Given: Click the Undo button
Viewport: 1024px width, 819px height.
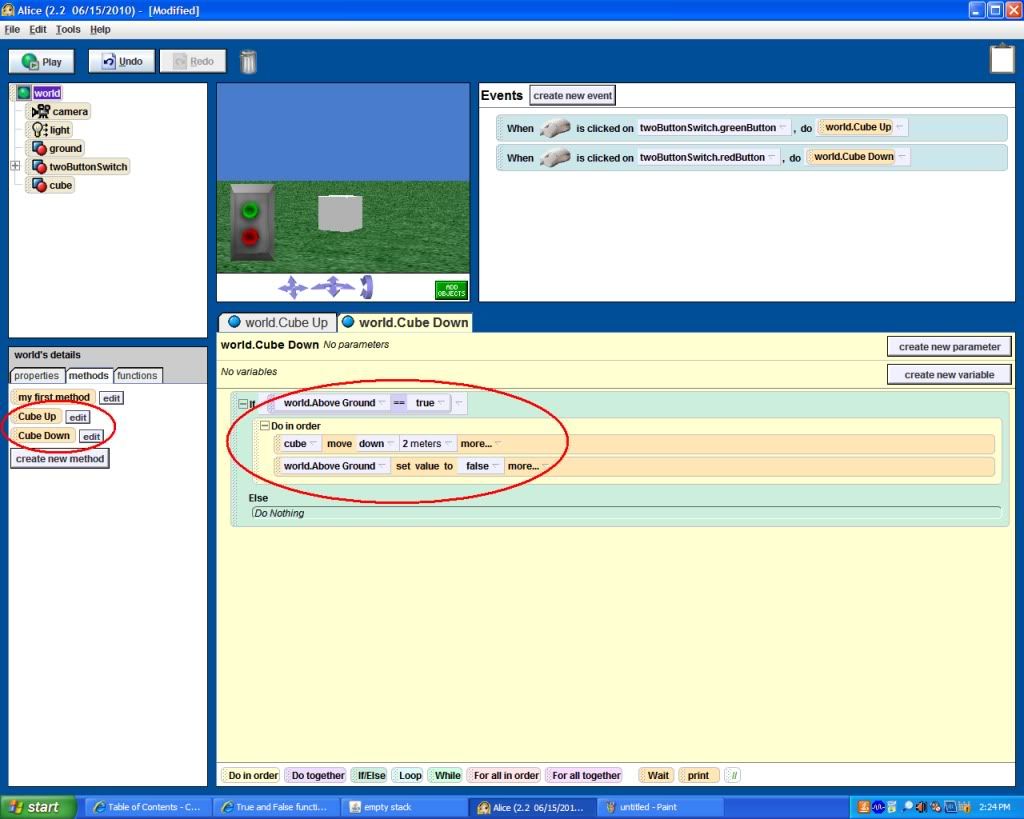Looking at the screenshot, I should (x=122, y=61).
